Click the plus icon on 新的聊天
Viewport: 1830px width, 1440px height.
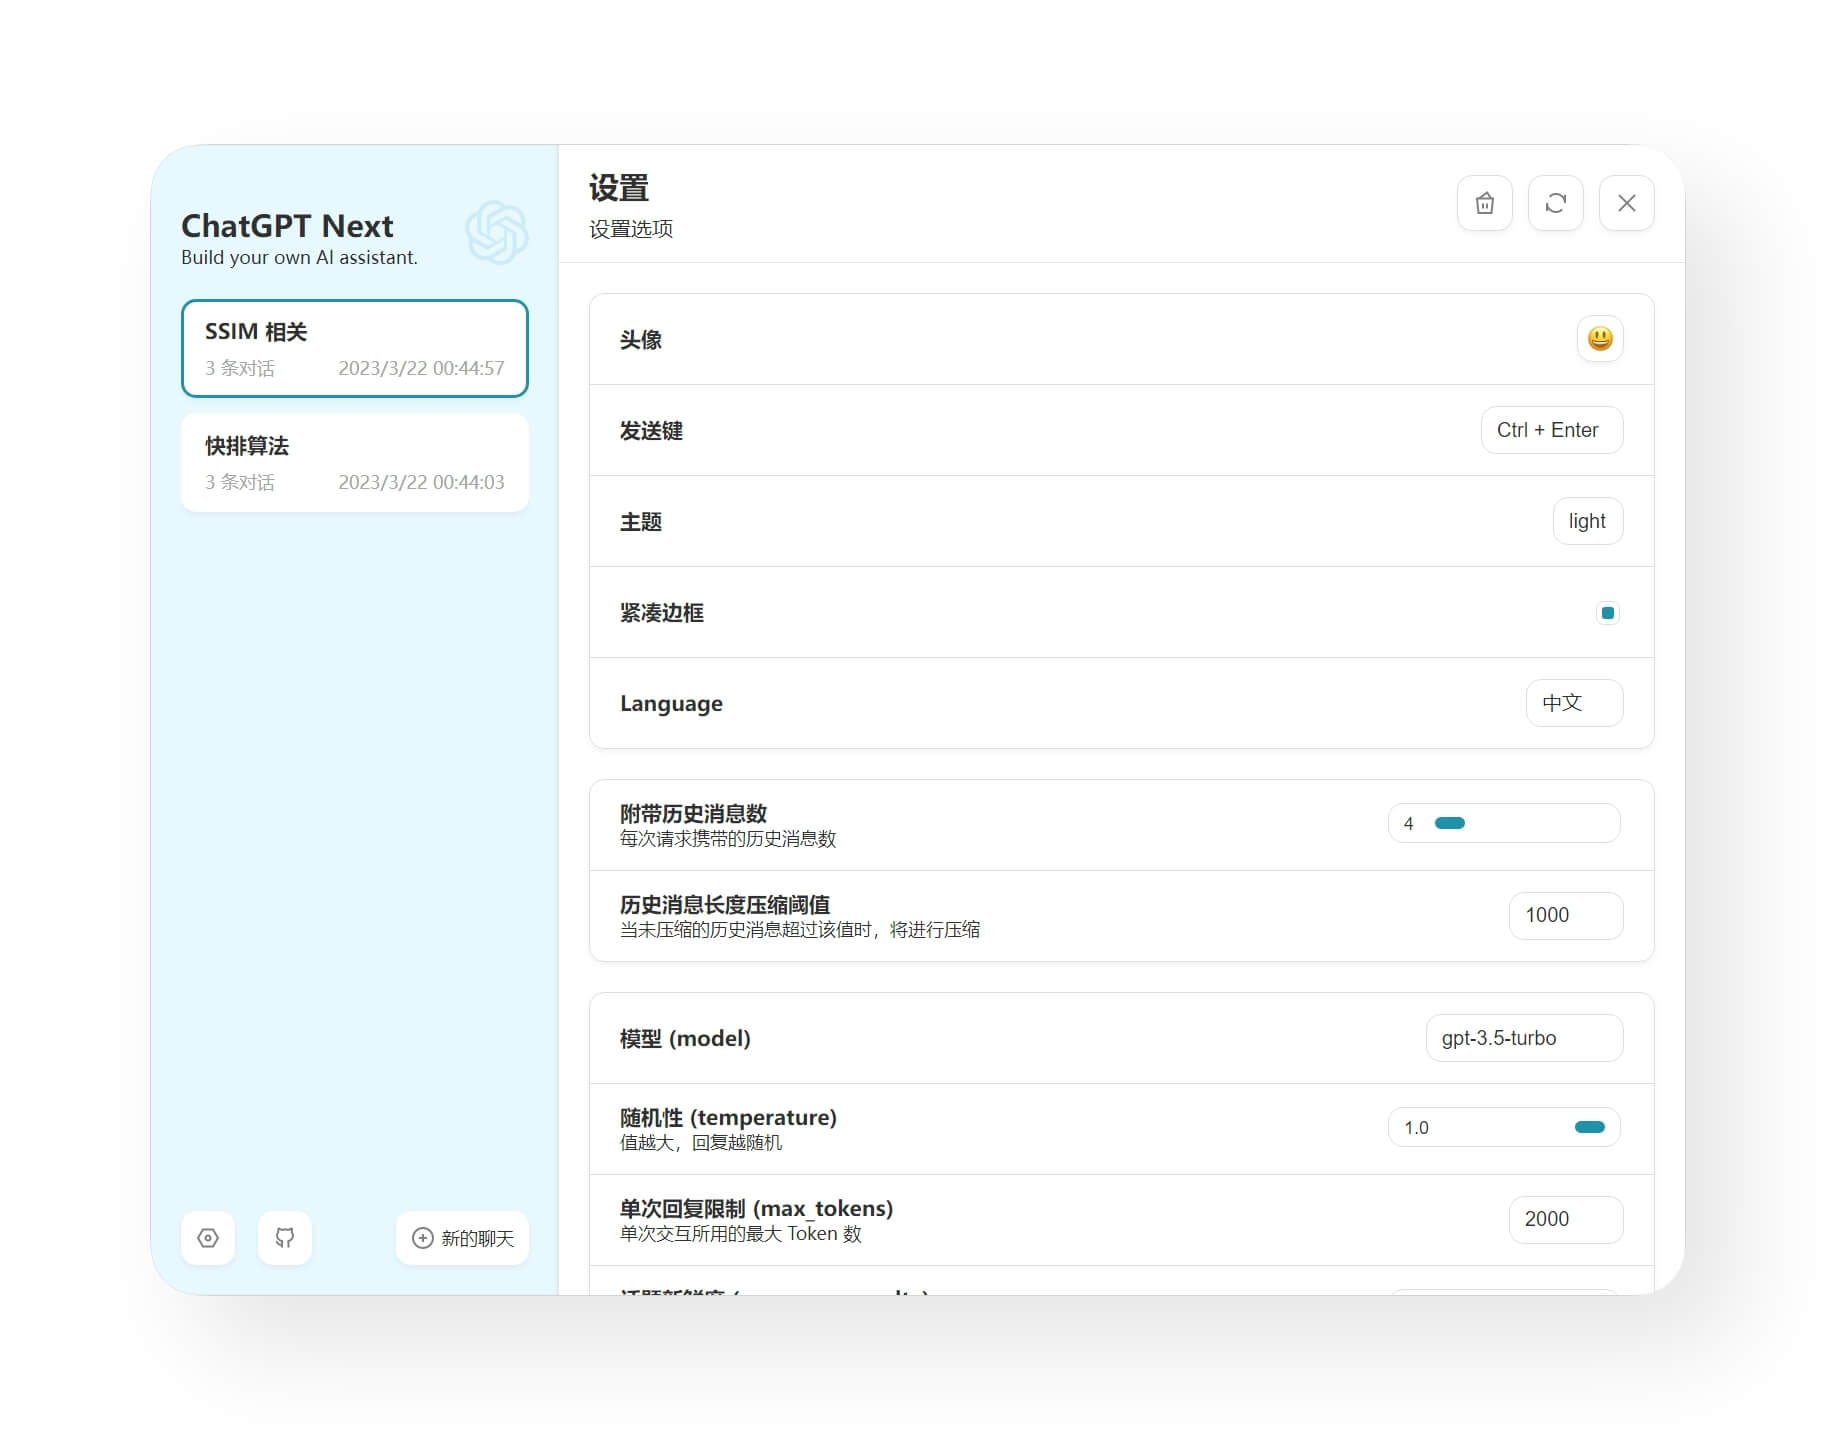(x=423, y=1238)
